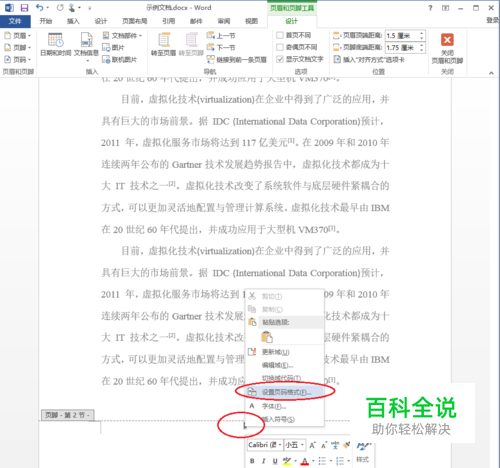Click the ribbon display options icon
This screenshot has width=500, height=468.
[x=445, y=8]
